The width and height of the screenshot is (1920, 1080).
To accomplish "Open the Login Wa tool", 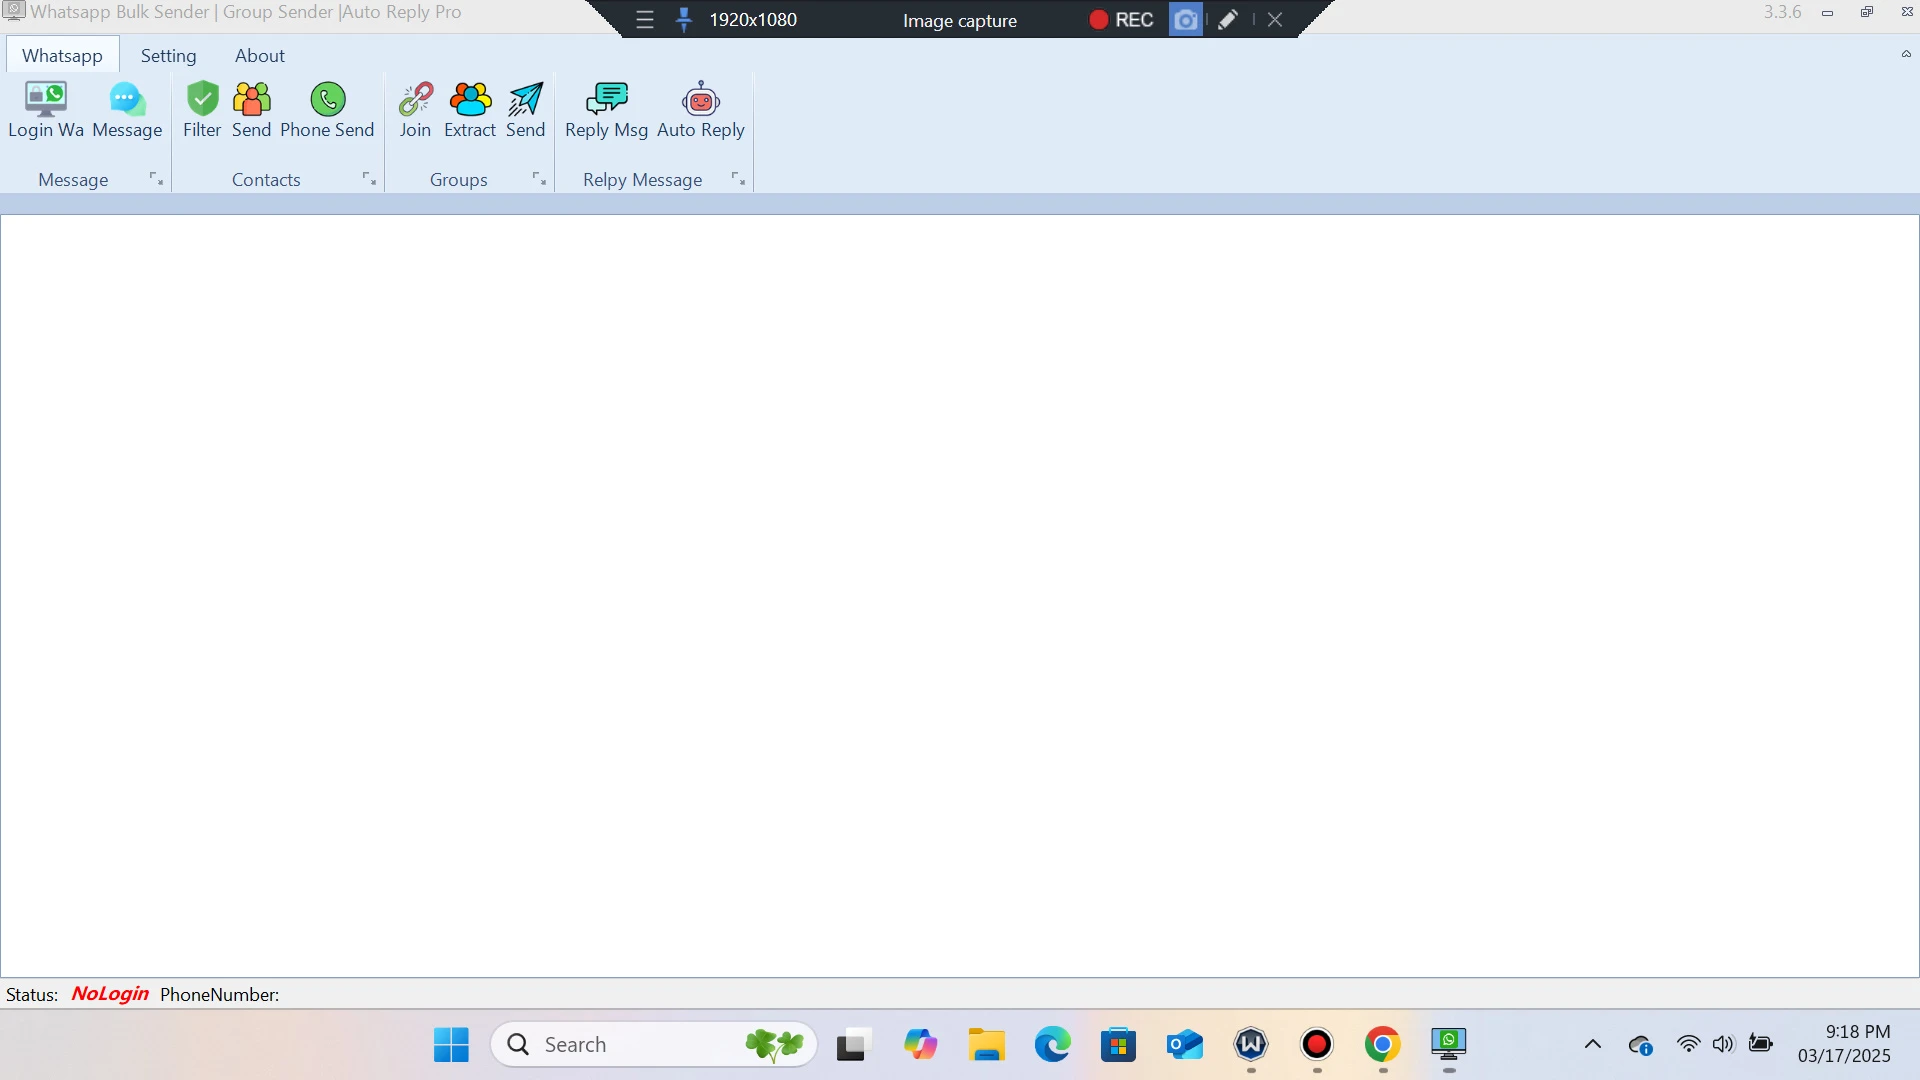I will (x=46, y=110).
